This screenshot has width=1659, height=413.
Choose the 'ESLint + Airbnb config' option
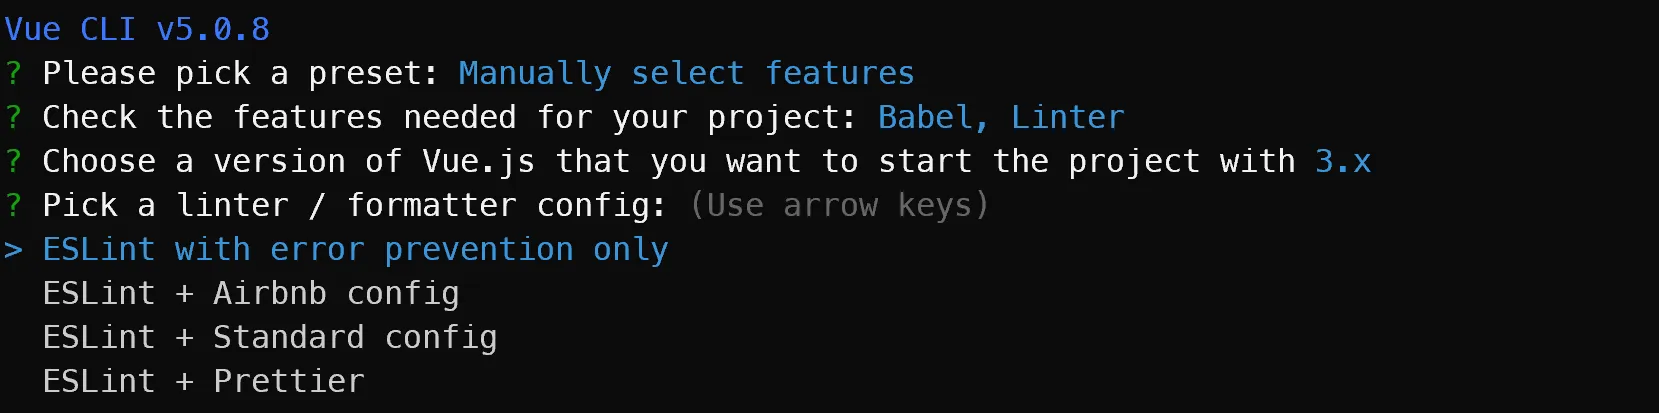[251, 293]
